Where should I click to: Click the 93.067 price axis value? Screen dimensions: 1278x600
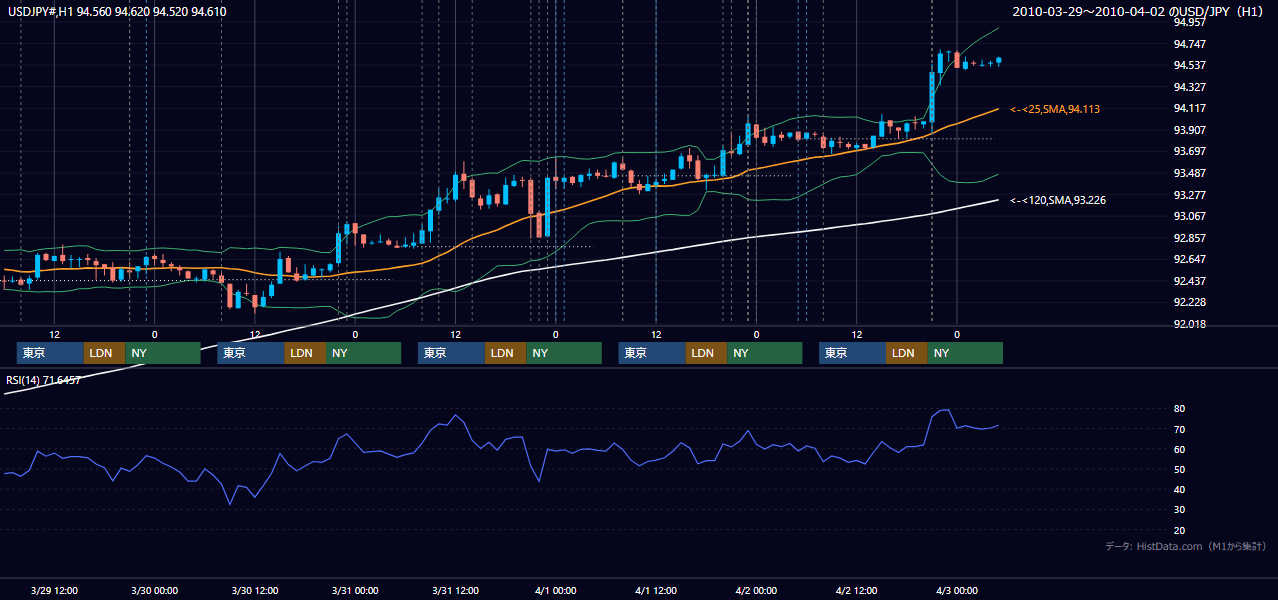pyautogui.click(x=1188, y=217)
